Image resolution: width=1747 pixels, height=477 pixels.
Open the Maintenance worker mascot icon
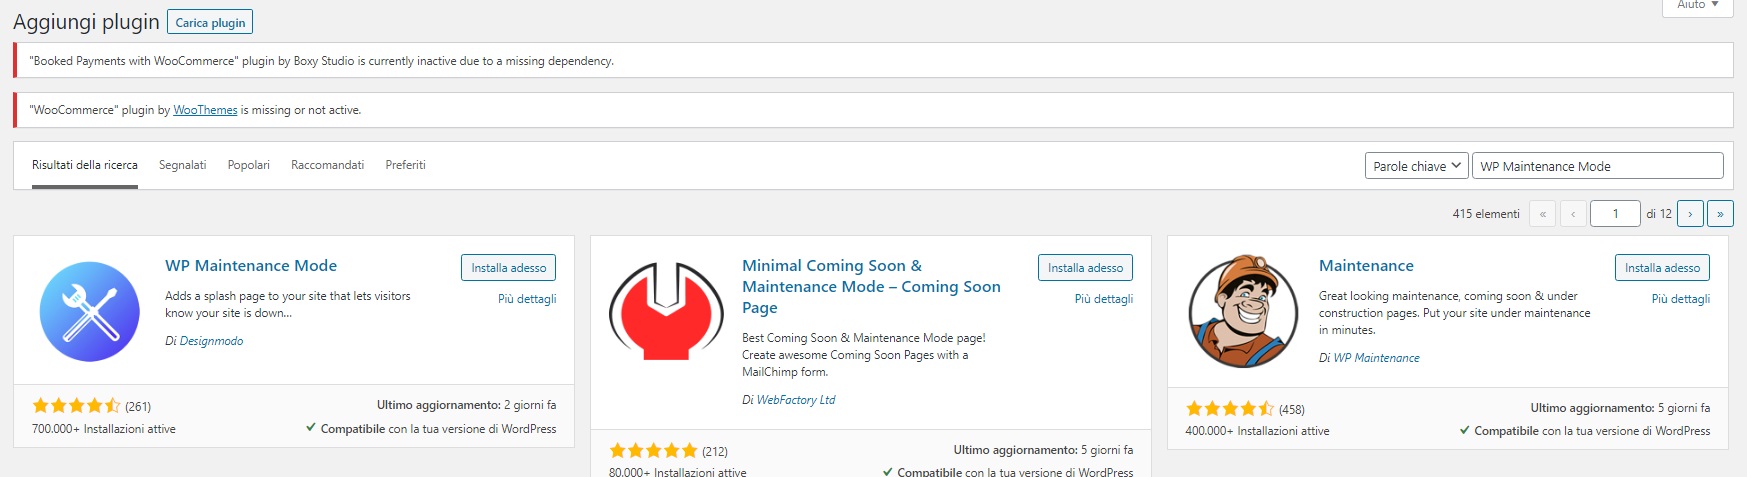coord(1243,312)
